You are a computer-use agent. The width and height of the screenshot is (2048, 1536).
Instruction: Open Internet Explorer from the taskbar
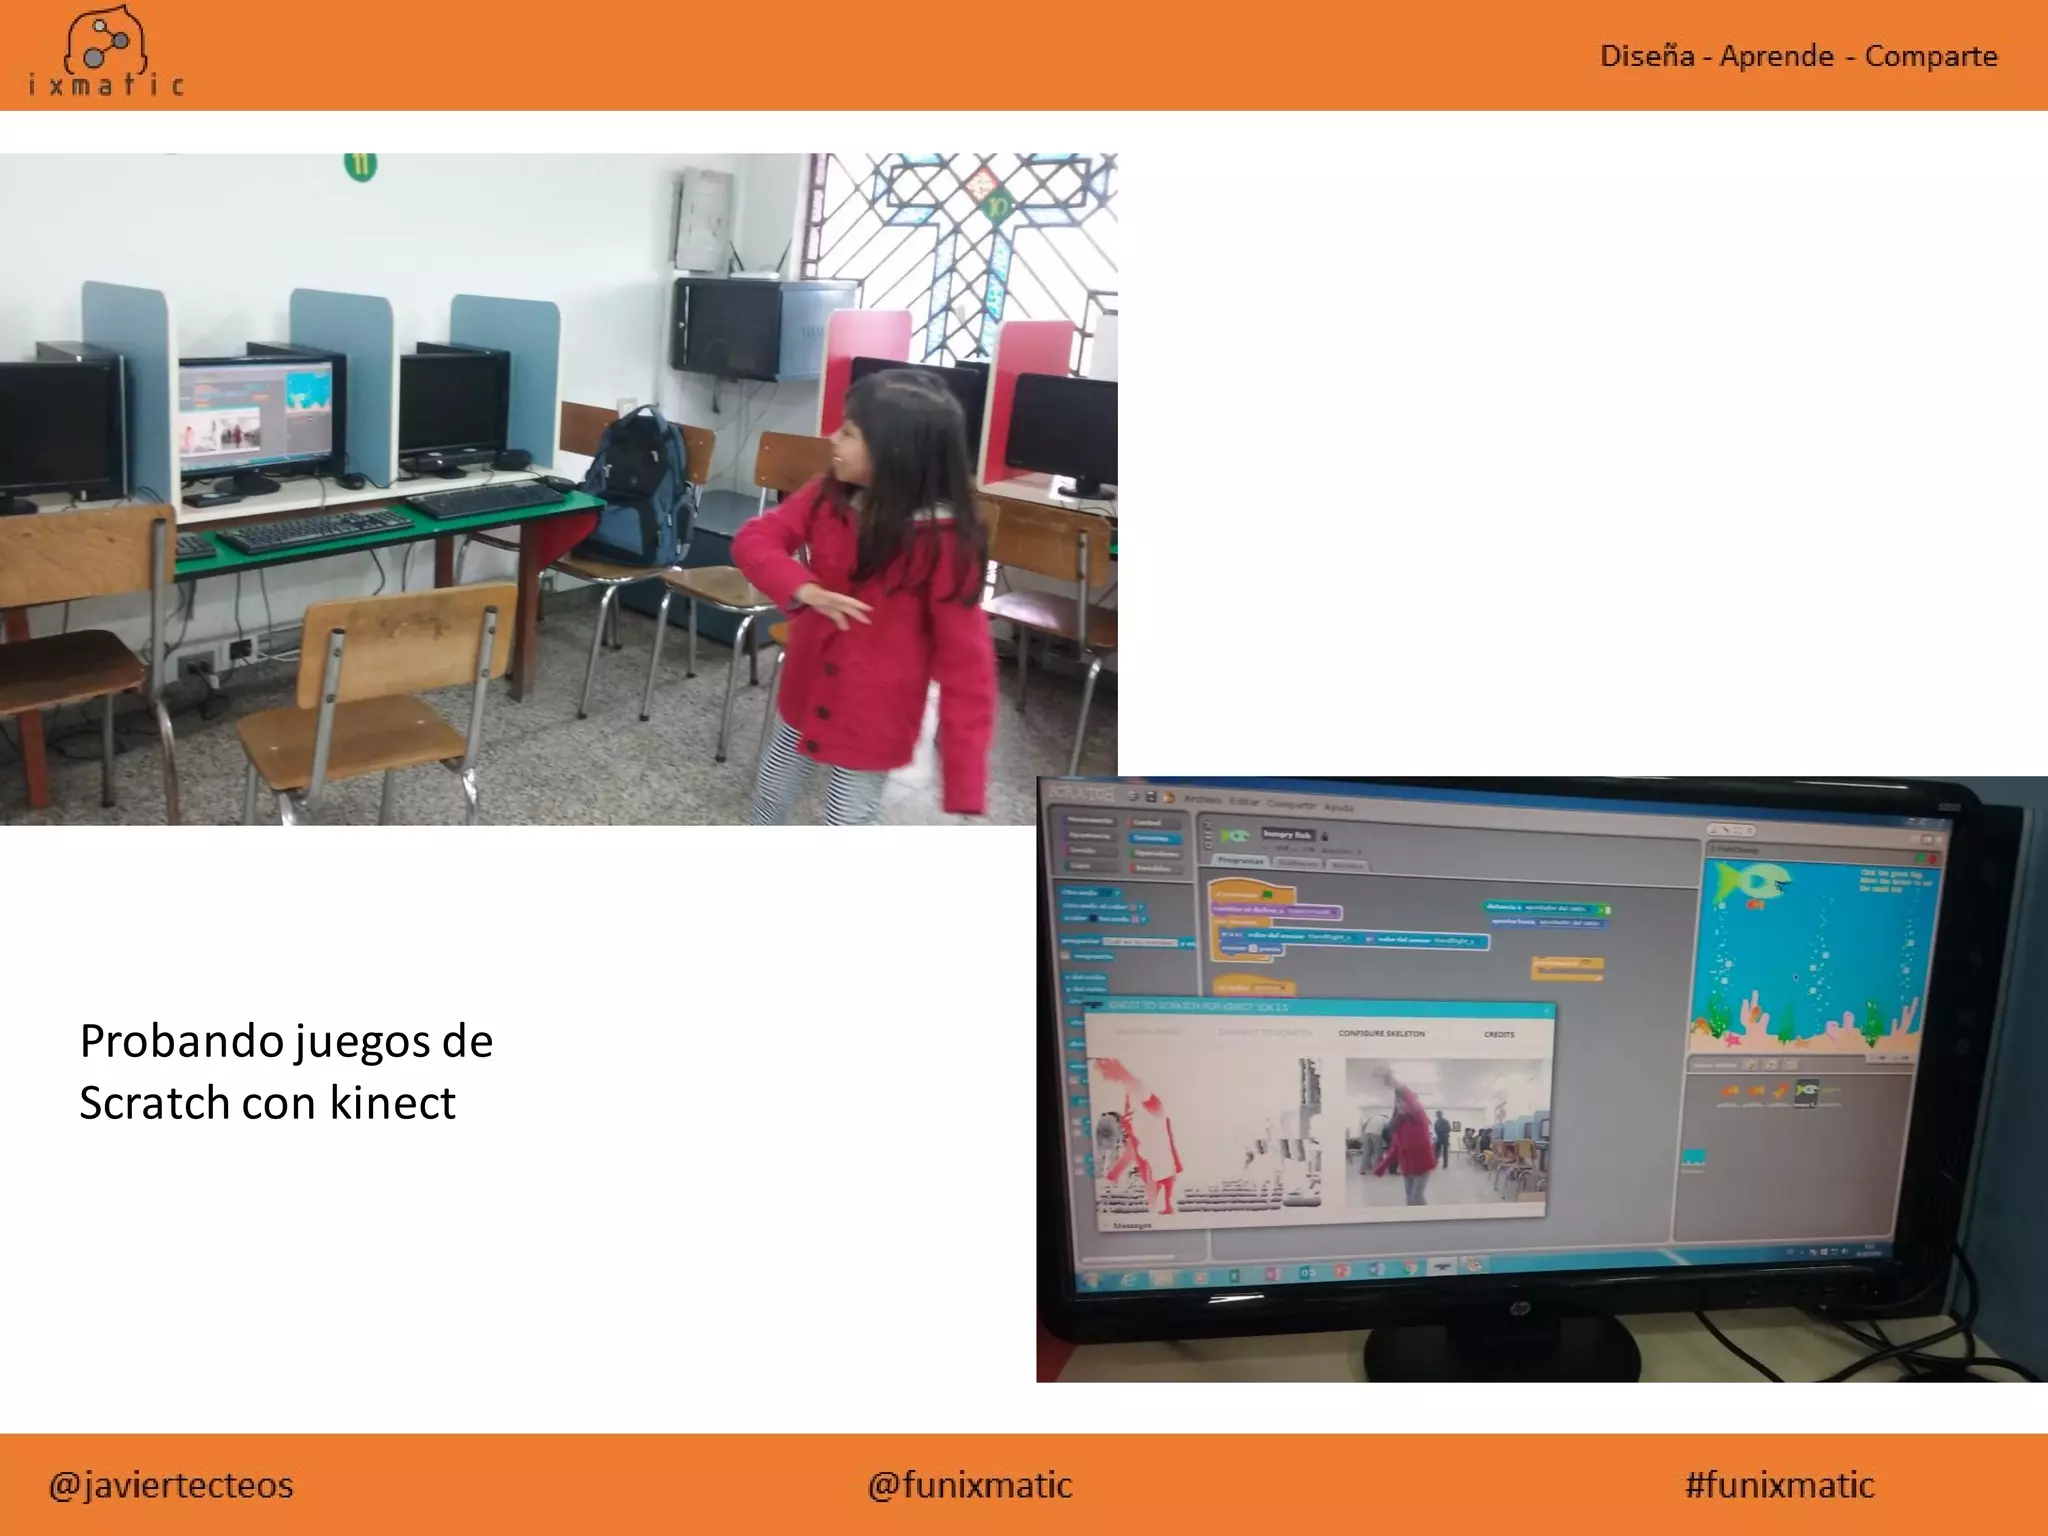[x=1127, y=1281]
